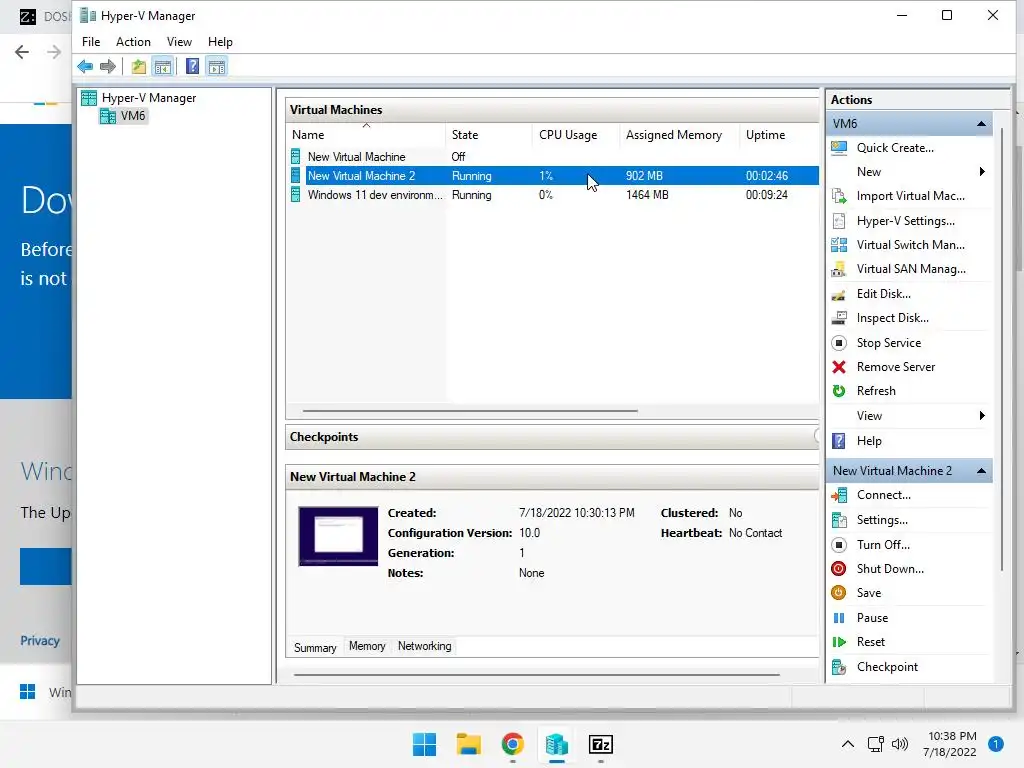Image resolution: width=1024 pixels, height=768 pixels.
Task: Click the green Refresh action
Action: pyautogui.click(x=876, y=391)
